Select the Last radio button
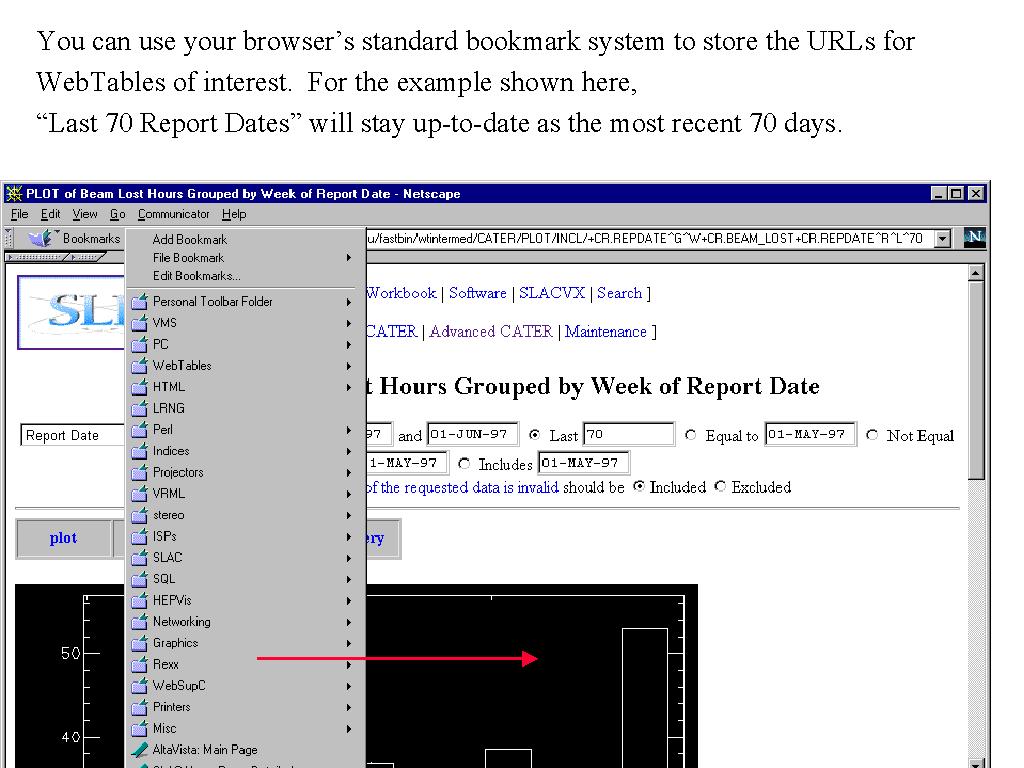The width and height of the screenshot is (1024, 768). pyautogui.click(x=535, y=436)
